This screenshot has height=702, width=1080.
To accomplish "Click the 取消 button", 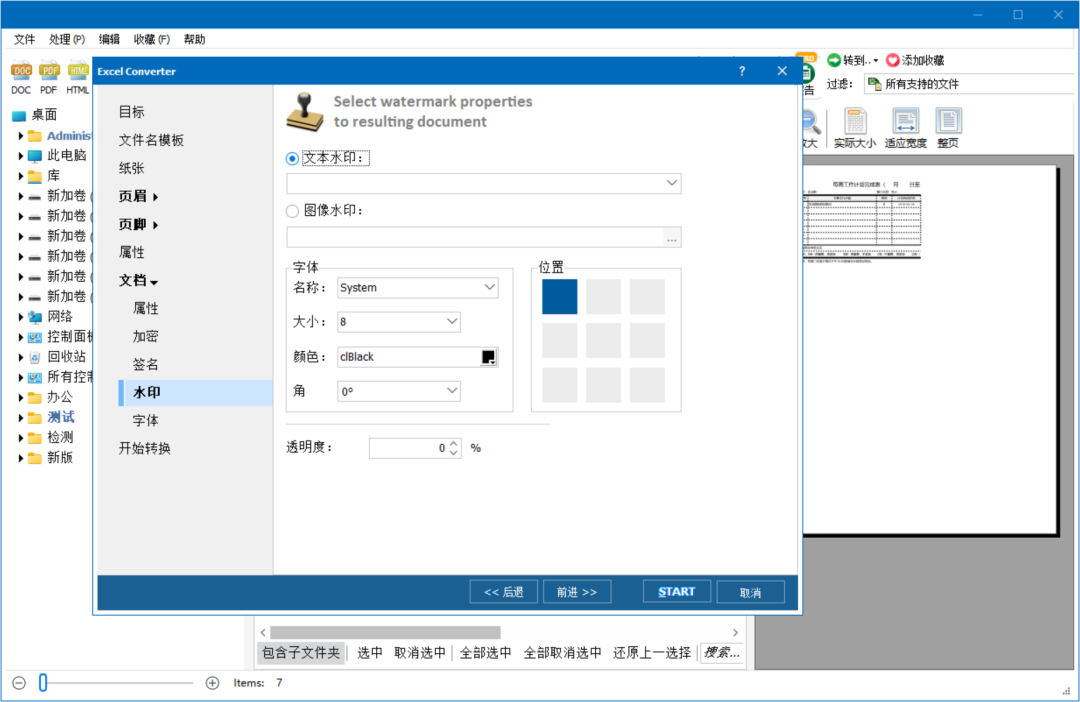I will 750,592.
